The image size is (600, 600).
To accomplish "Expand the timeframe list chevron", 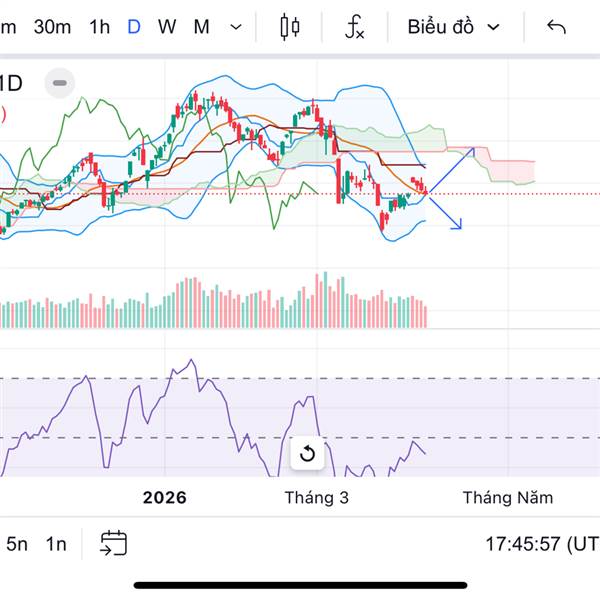I will pos(236,27).
